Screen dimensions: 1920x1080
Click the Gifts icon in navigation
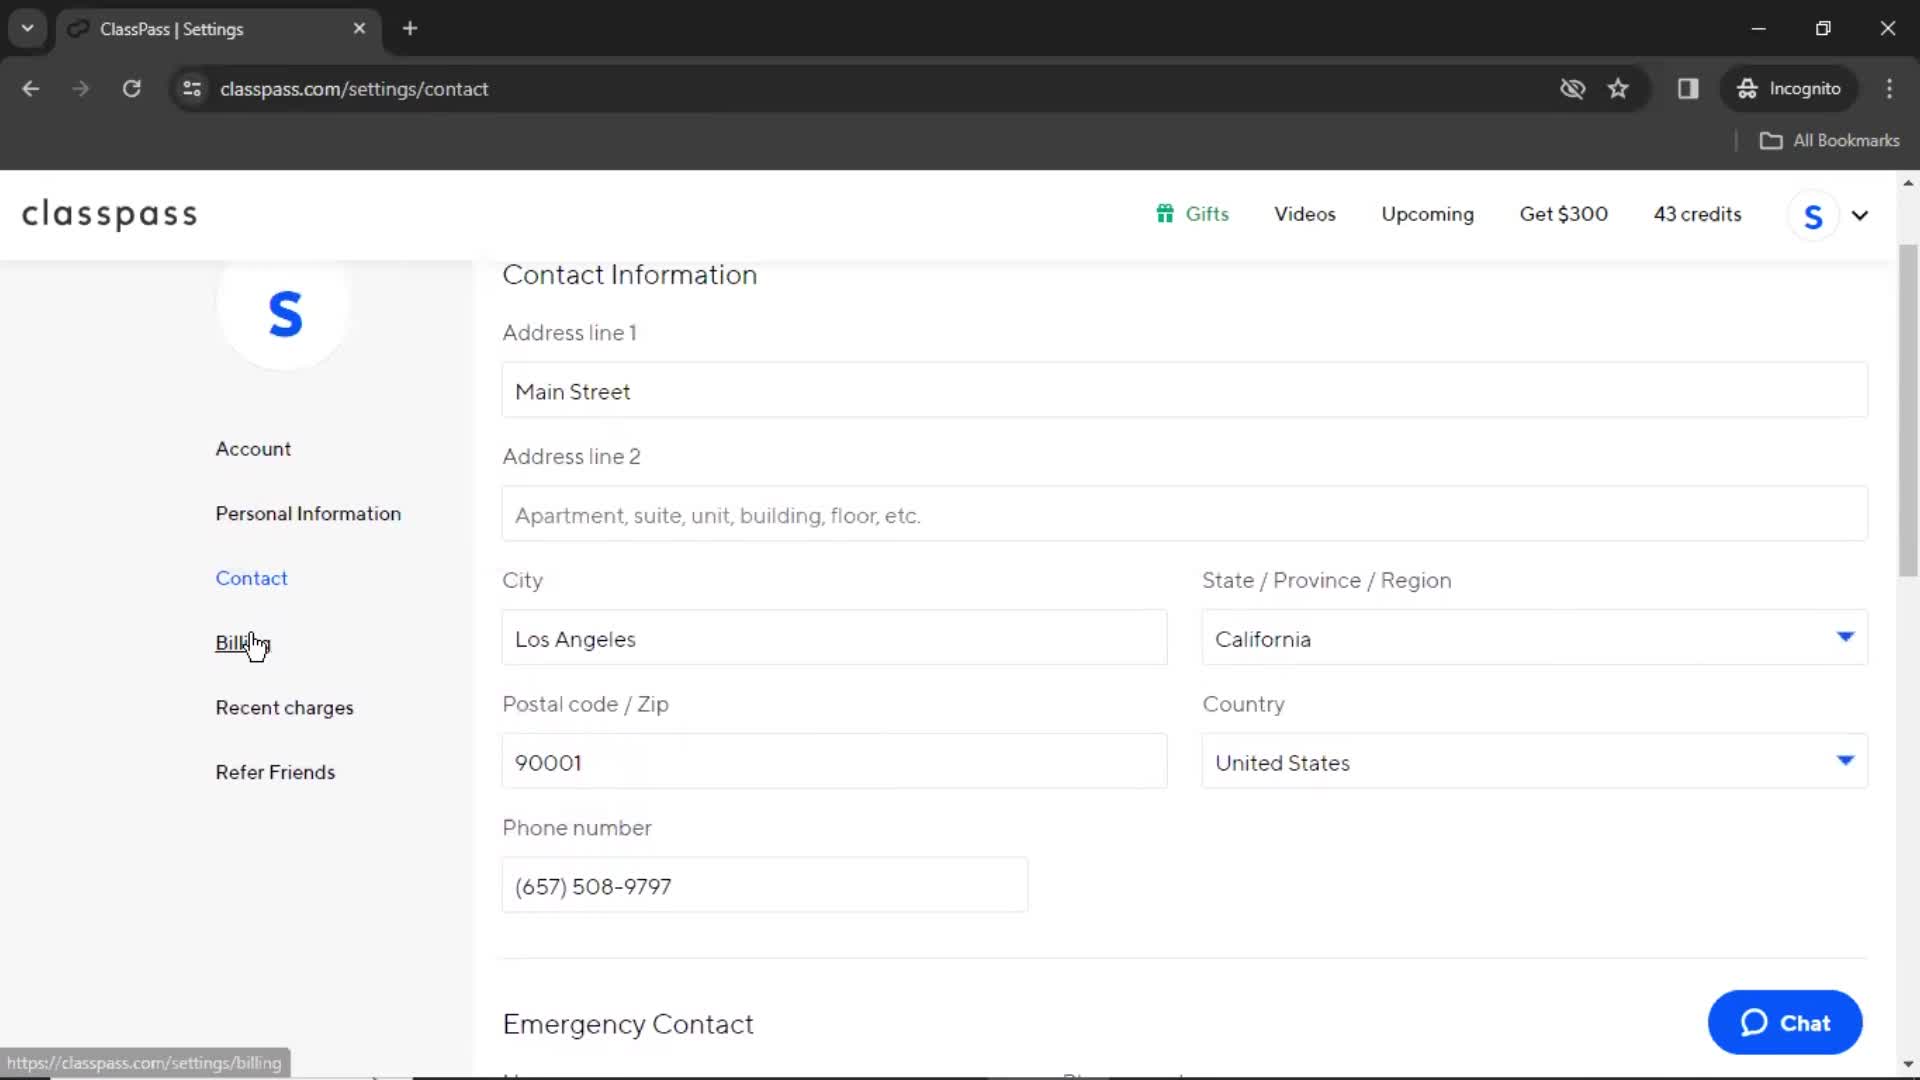tap(1163, 212)
